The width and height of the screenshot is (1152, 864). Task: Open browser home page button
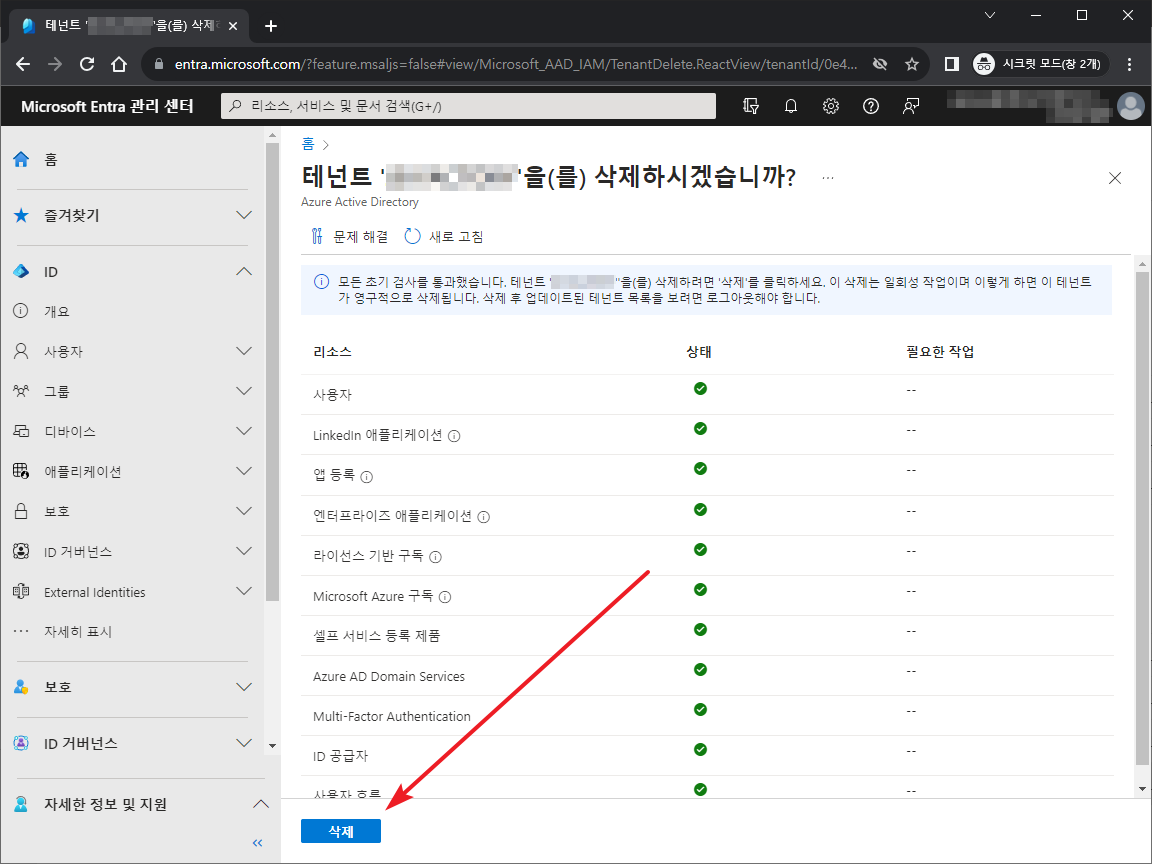[x=119, y=64]
